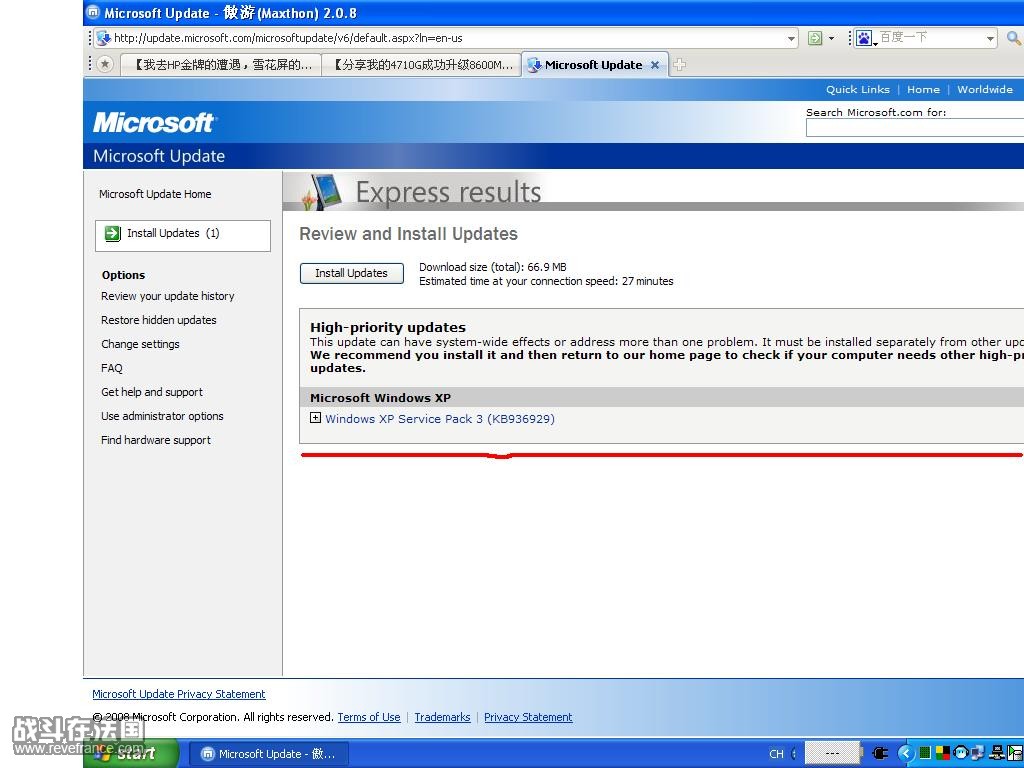Switch to the 我去HP金牌的遭遇 tab
Screen dimensions: 1024x768
(x=221, y=65)
